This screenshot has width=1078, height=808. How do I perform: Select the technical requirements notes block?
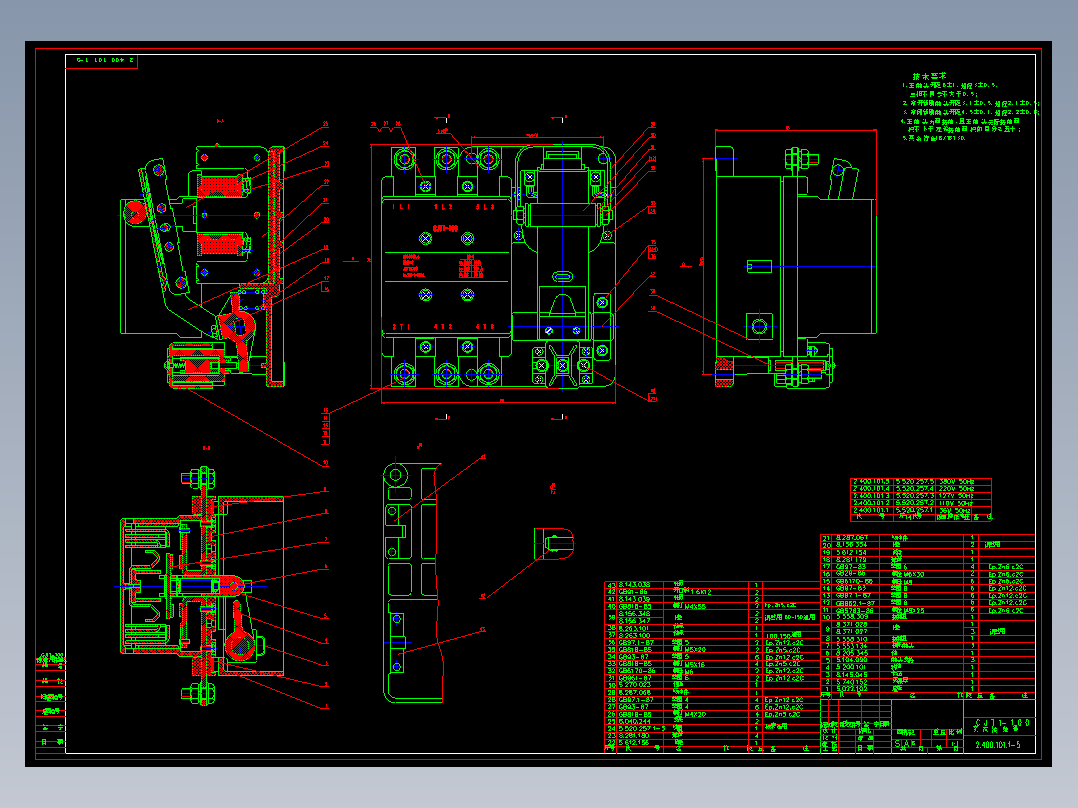pos(969,107)
